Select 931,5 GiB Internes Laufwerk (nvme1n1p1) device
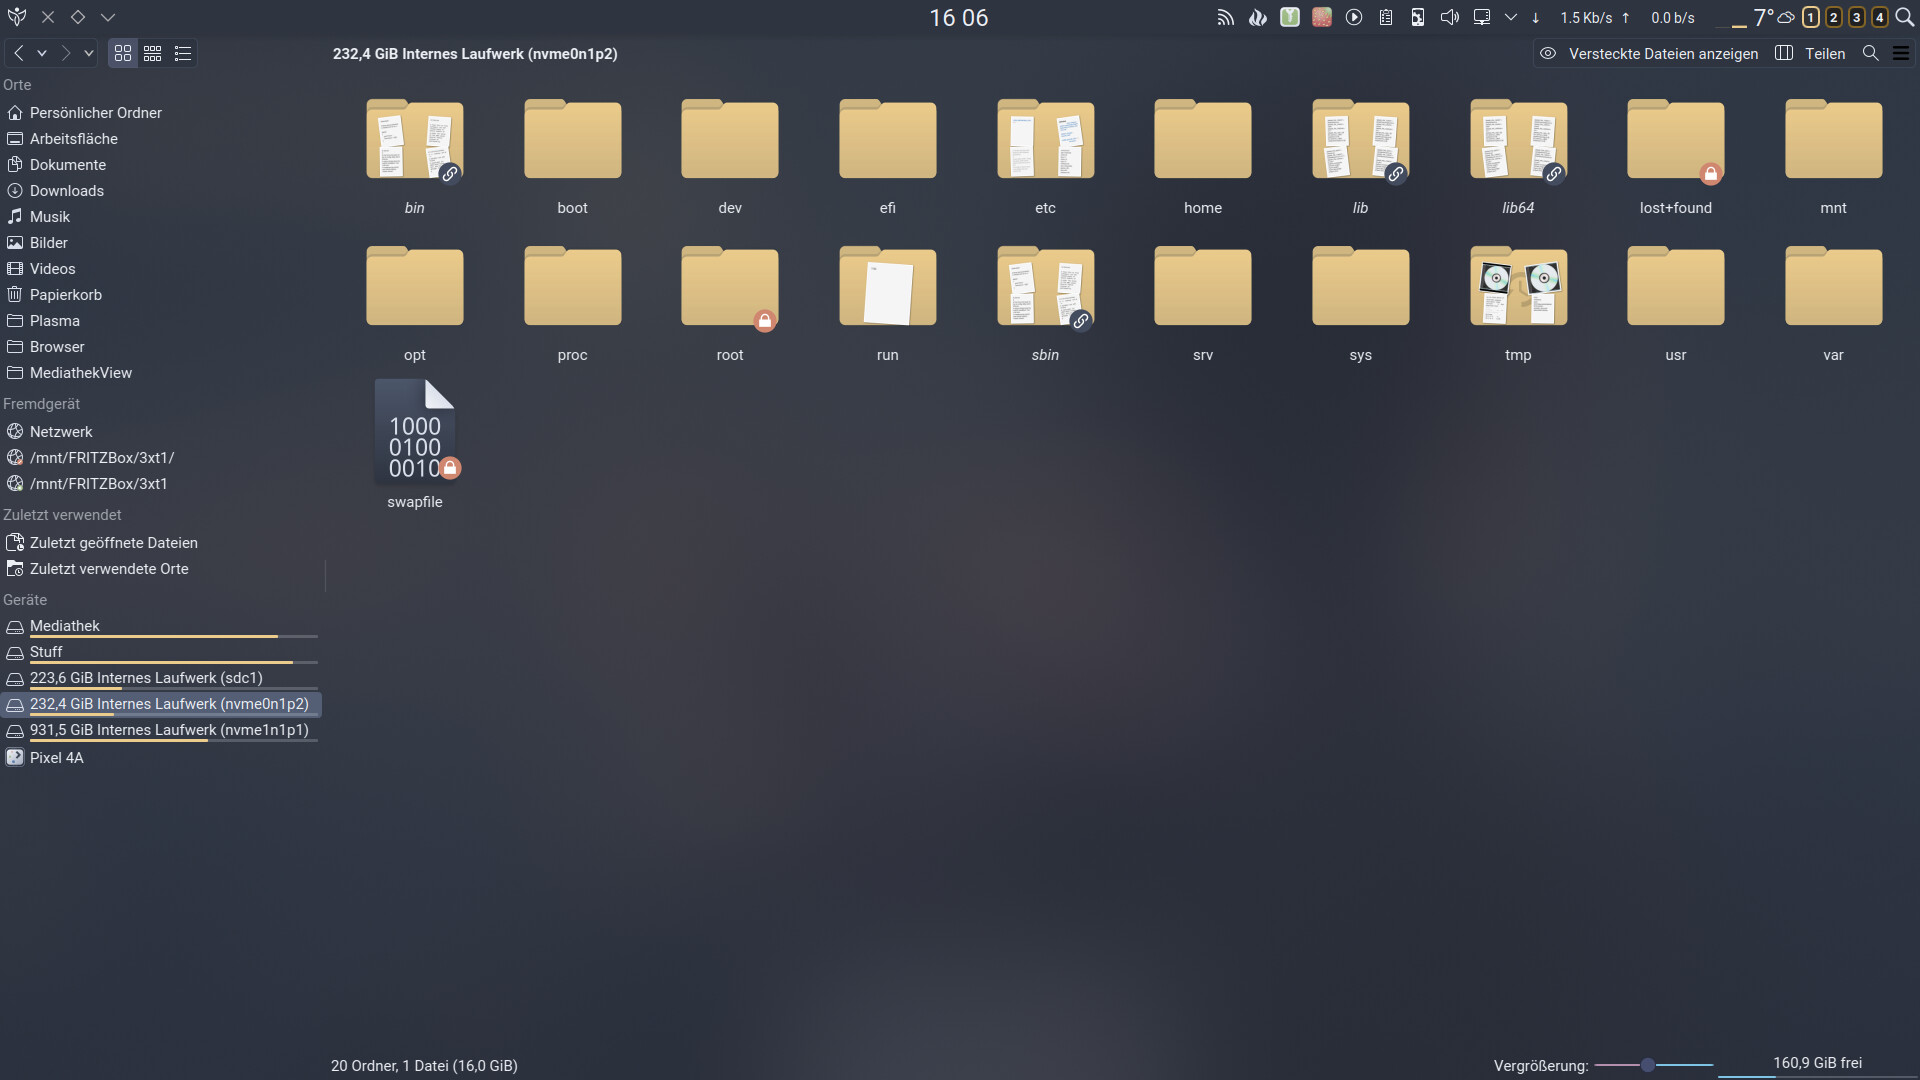The width and height of the screenshot is (1920, 1080). [x=169, y=731]
